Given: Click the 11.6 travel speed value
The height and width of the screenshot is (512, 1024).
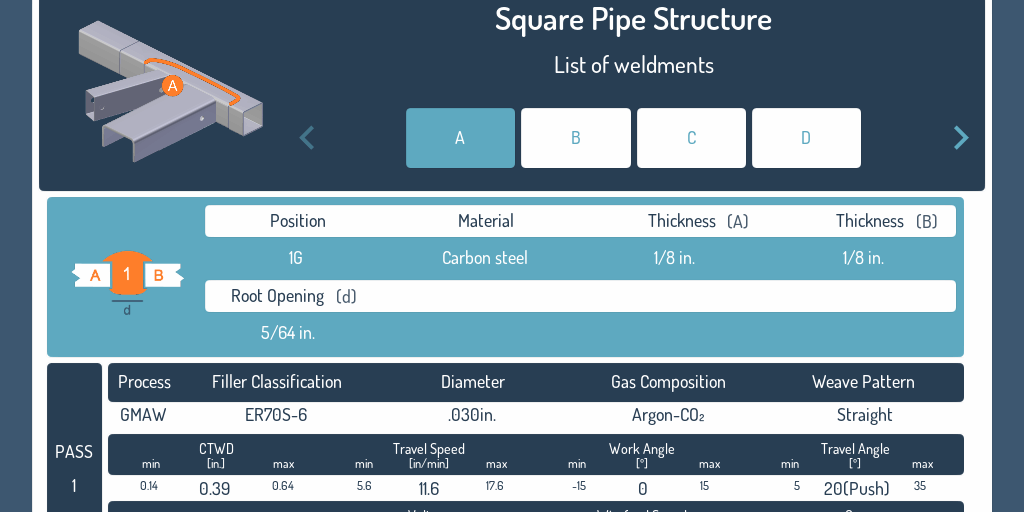Looking at the screenshot, I should click(x=429, y=489).
